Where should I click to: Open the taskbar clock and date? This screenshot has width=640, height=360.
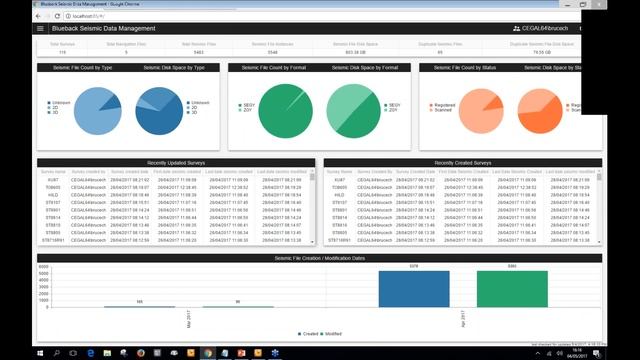click(x=577, y=353)
